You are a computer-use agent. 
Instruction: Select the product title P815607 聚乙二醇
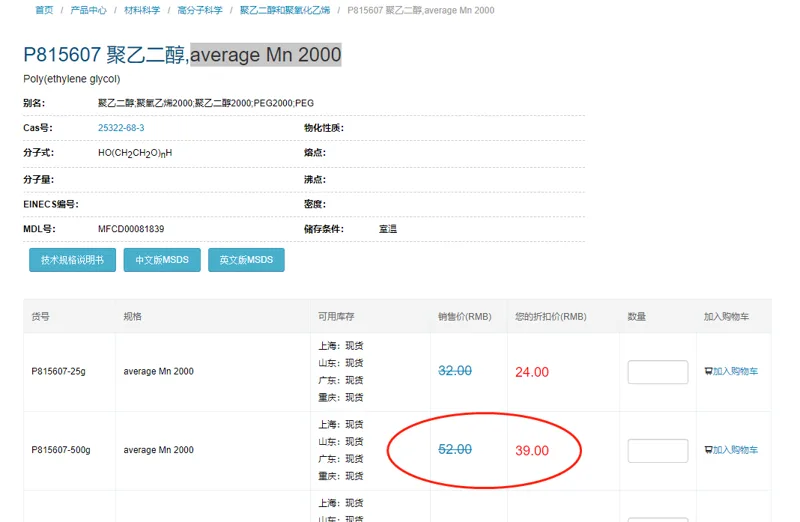pyautogui.click(x=105, y=55)
